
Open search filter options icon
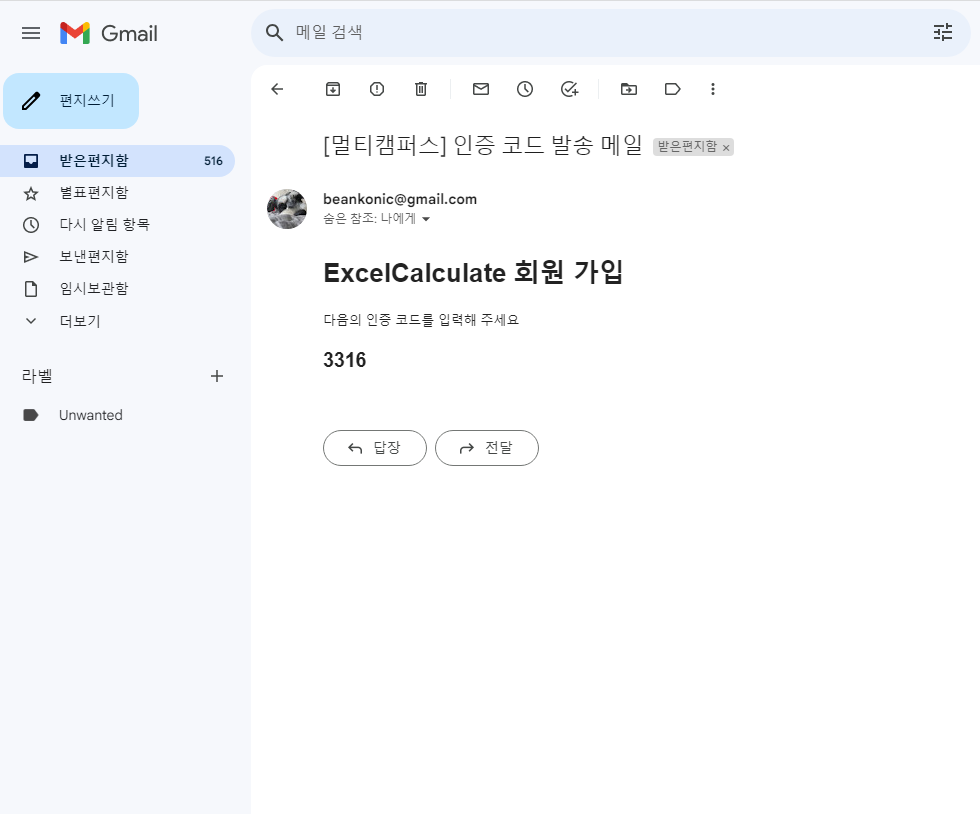pyautogui.click(x=942, y=33)
